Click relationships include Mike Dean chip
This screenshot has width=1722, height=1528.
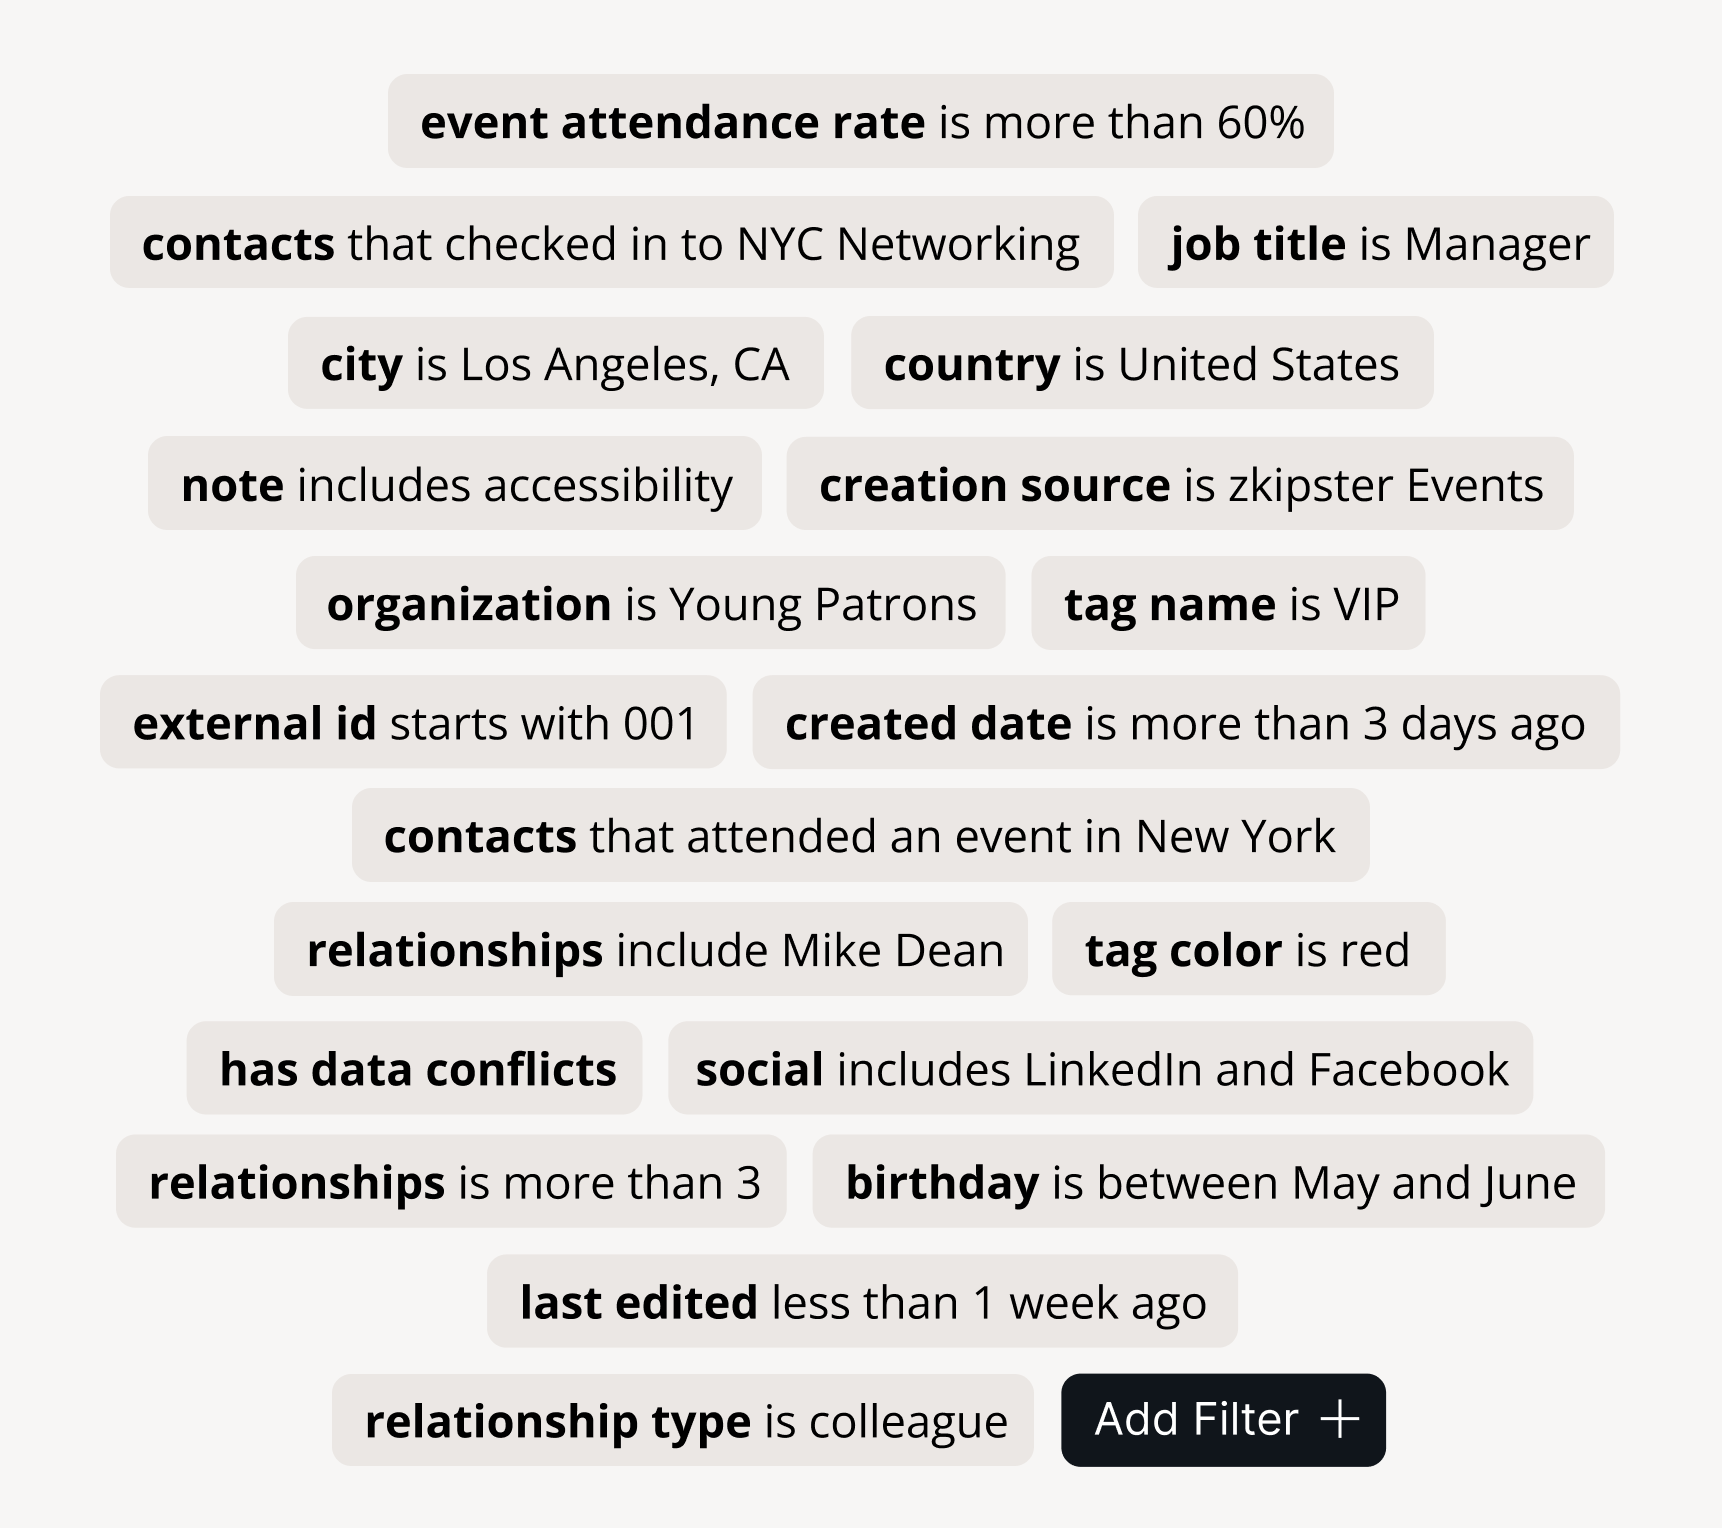click(x=650, y=949)
